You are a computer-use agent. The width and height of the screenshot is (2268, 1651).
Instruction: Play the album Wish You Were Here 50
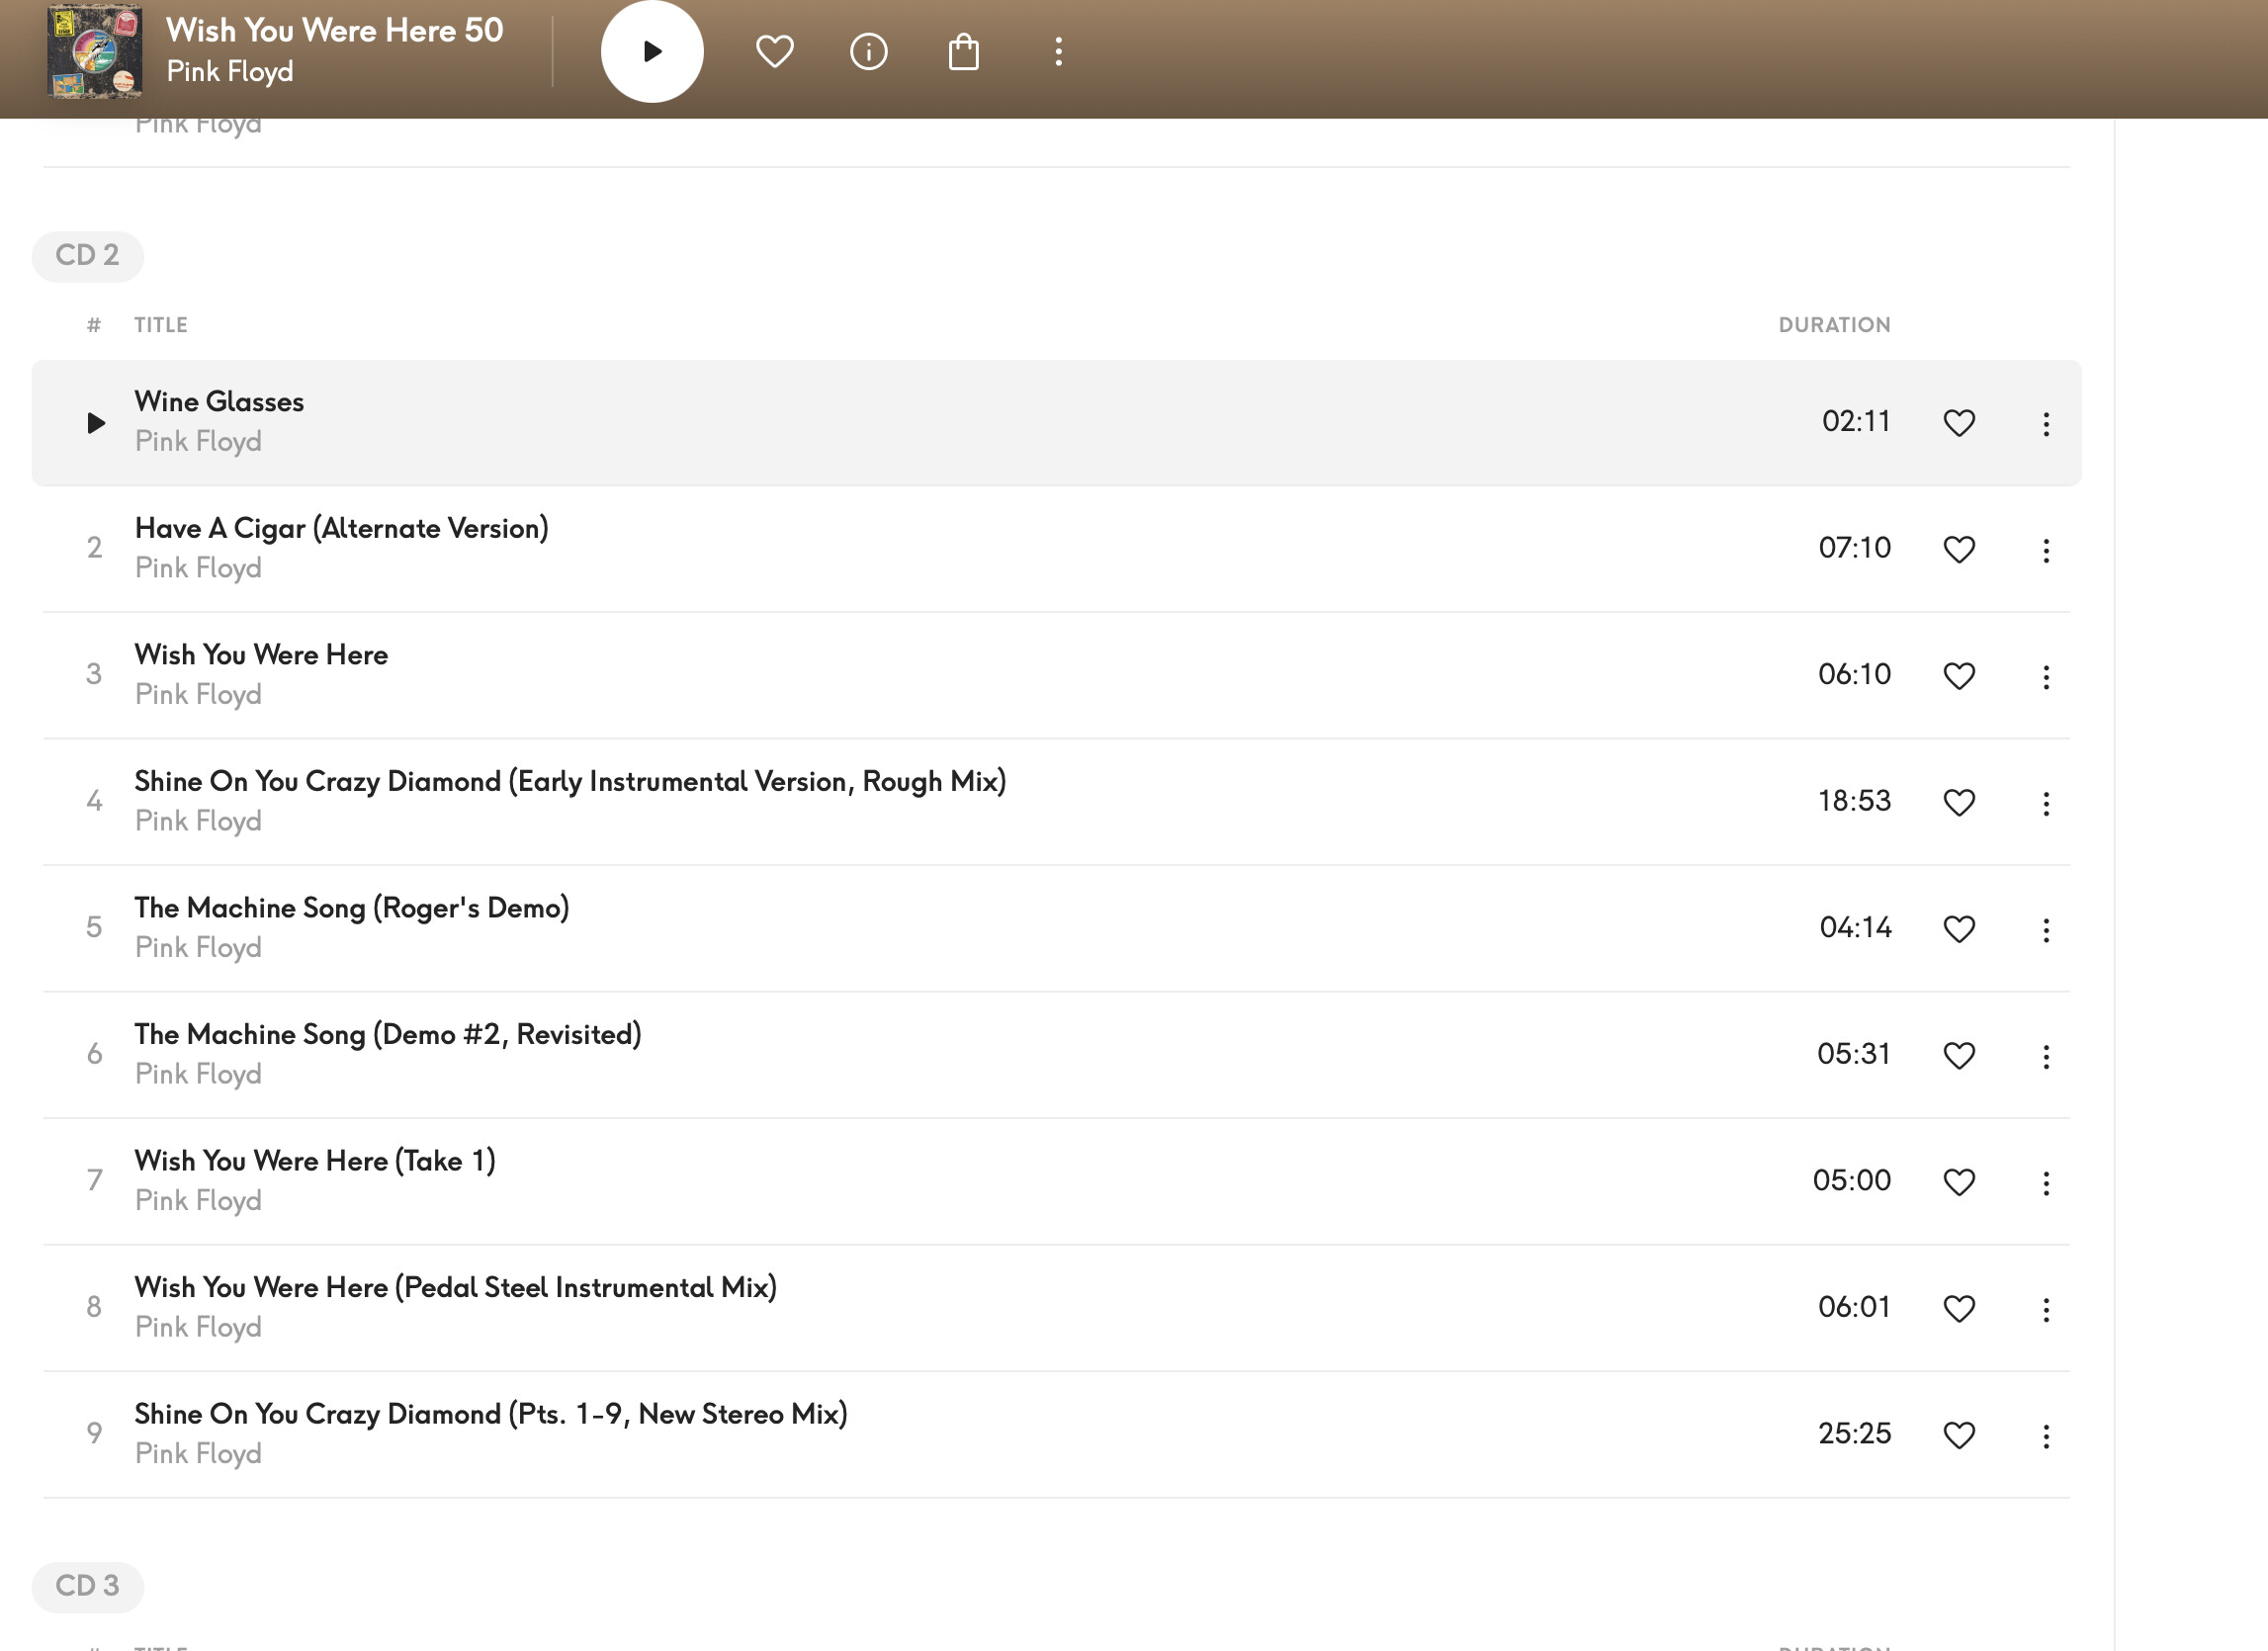click(x=651, y=51)
